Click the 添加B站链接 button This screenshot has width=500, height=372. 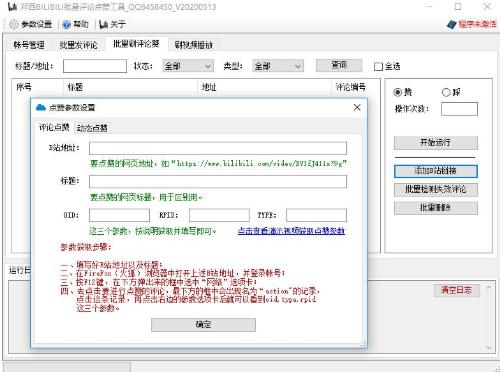click(436, 171)
